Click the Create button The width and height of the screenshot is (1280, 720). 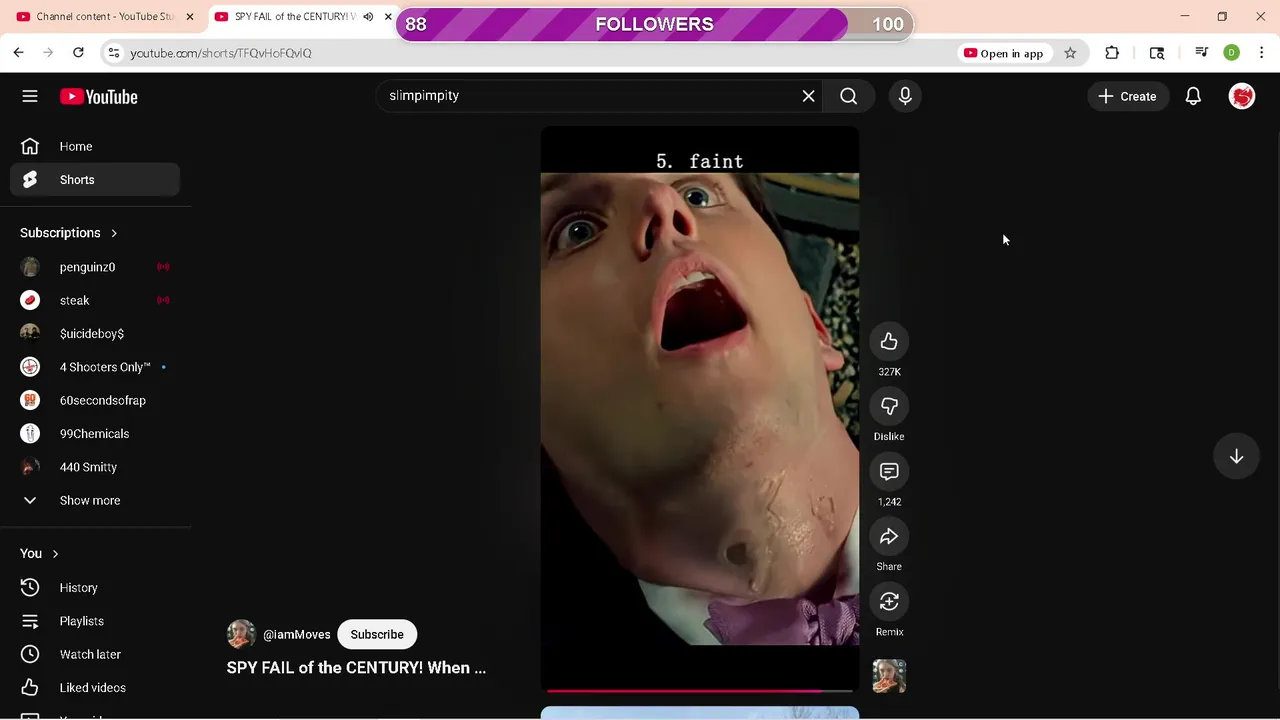(1127, 96)
